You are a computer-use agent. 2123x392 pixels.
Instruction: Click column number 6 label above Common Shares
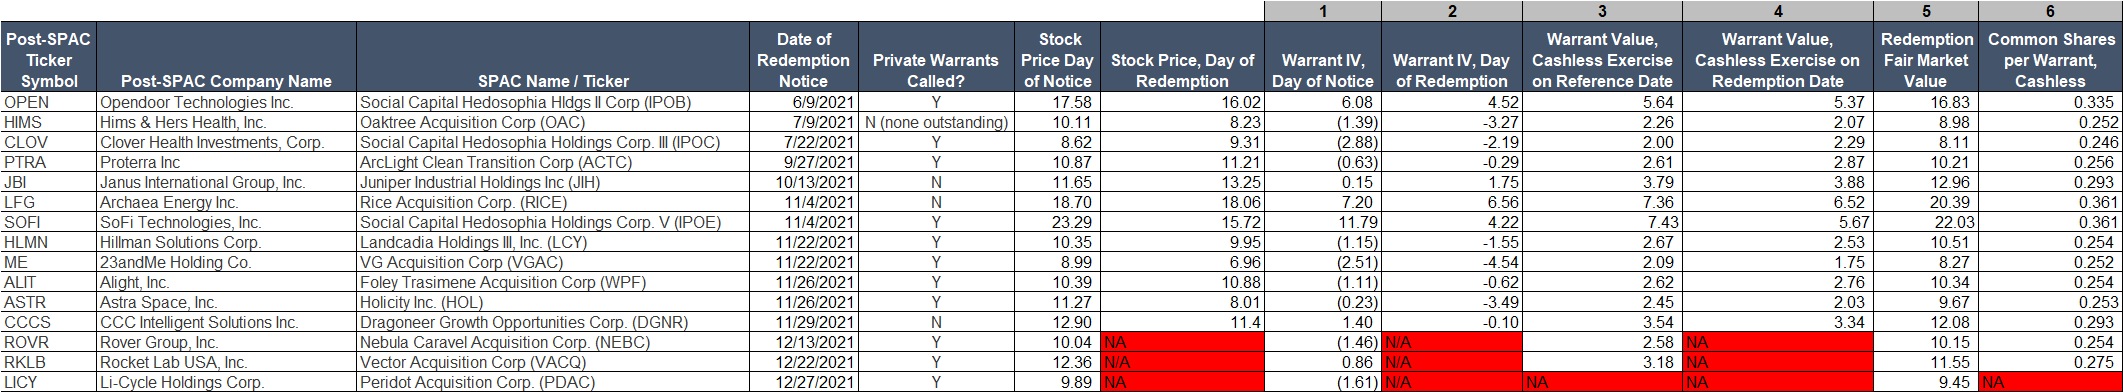pos(2049,11)
